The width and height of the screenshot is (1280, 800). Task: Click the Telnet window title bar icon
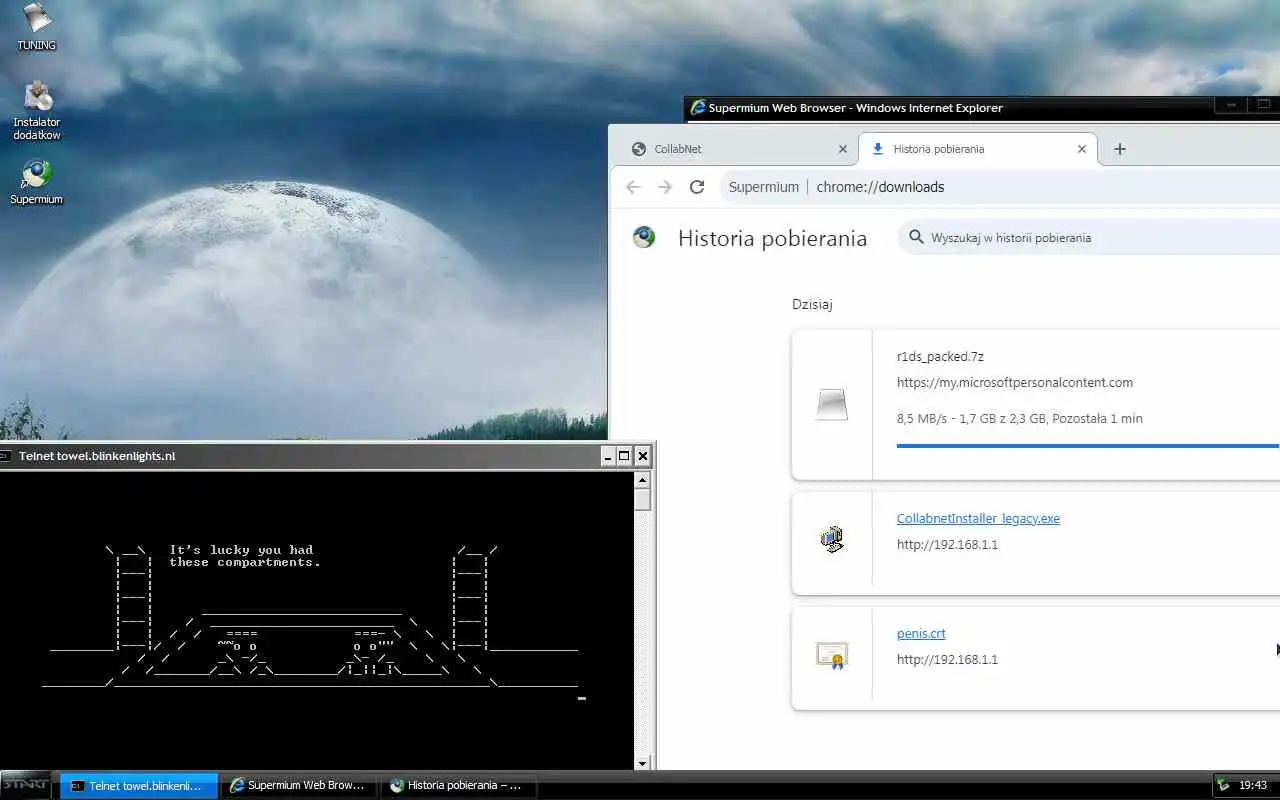tap(6, 456)
